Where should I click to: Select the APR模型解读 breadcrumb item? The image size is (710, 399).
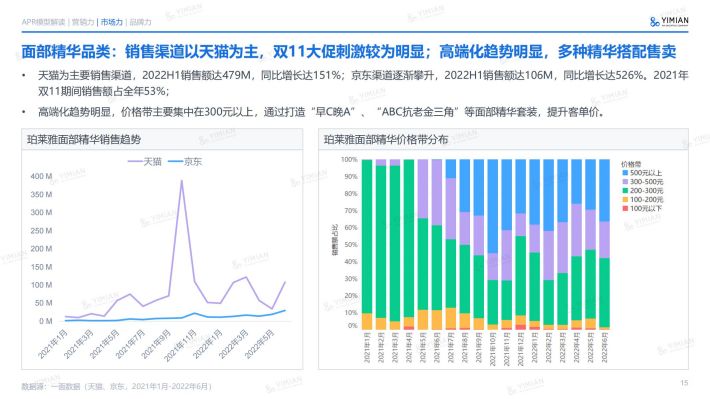43,22
